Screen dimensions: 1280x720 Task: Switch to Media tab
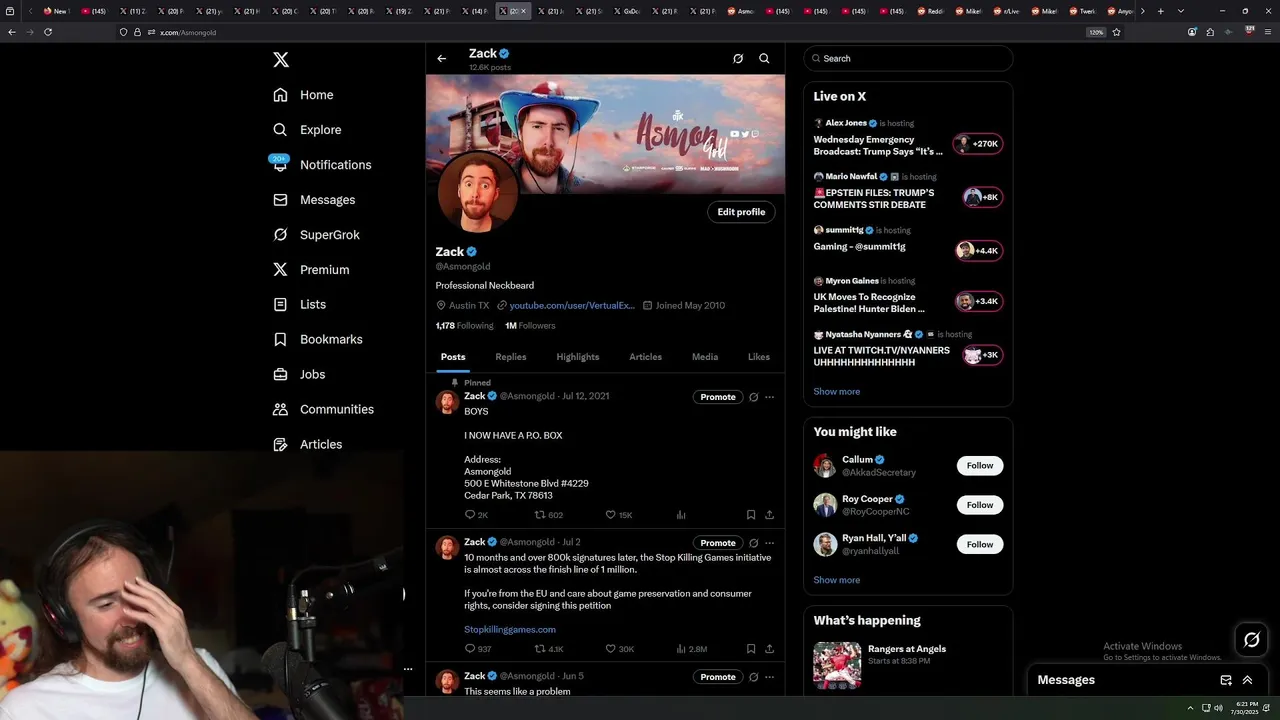click(705, 357)
